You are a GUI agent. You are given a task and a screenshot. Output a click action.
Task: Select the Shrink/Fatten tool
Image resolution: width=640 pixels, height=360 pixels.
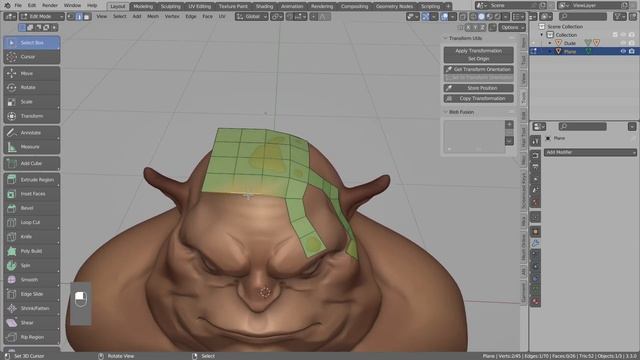pyautogui.click(x=31, y=308)
